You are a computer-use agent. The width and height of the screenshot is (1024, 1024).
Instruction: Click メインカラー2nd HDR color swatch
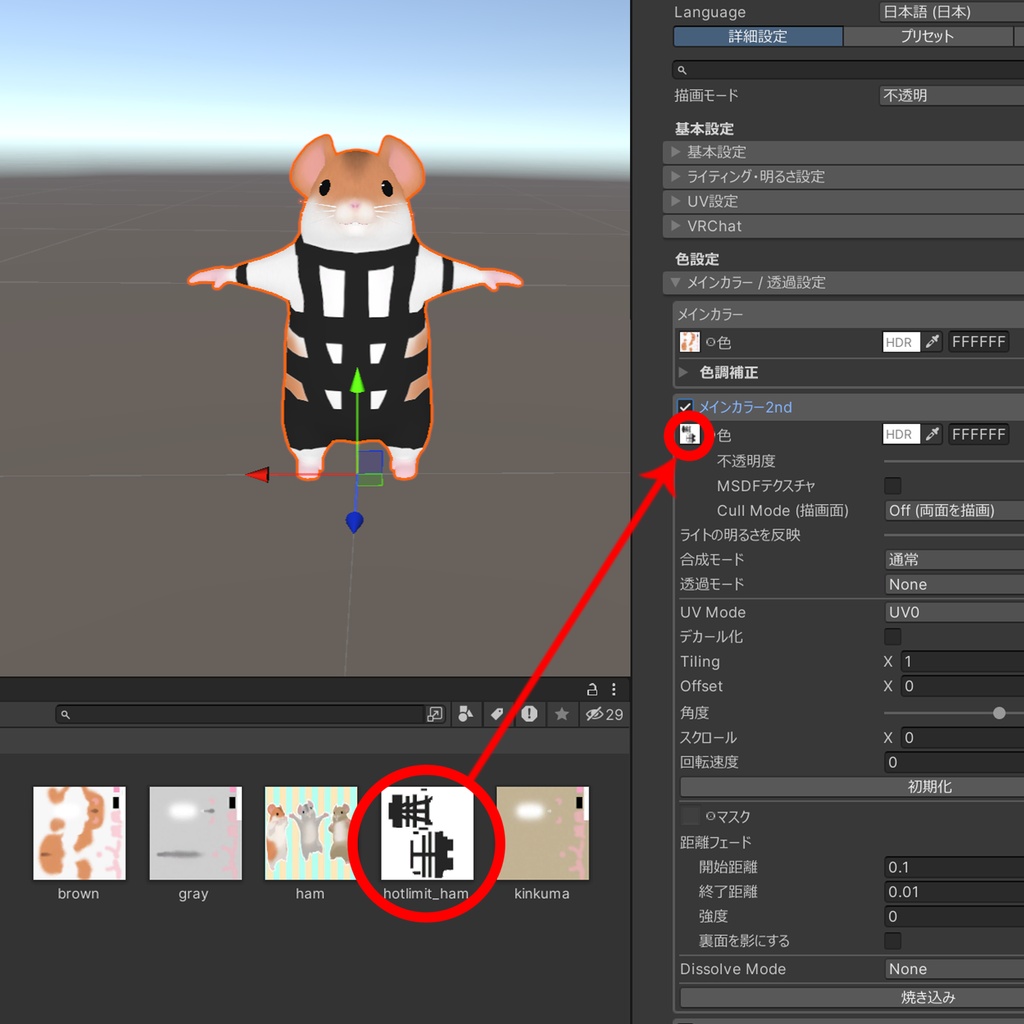[x=901, y=434]
